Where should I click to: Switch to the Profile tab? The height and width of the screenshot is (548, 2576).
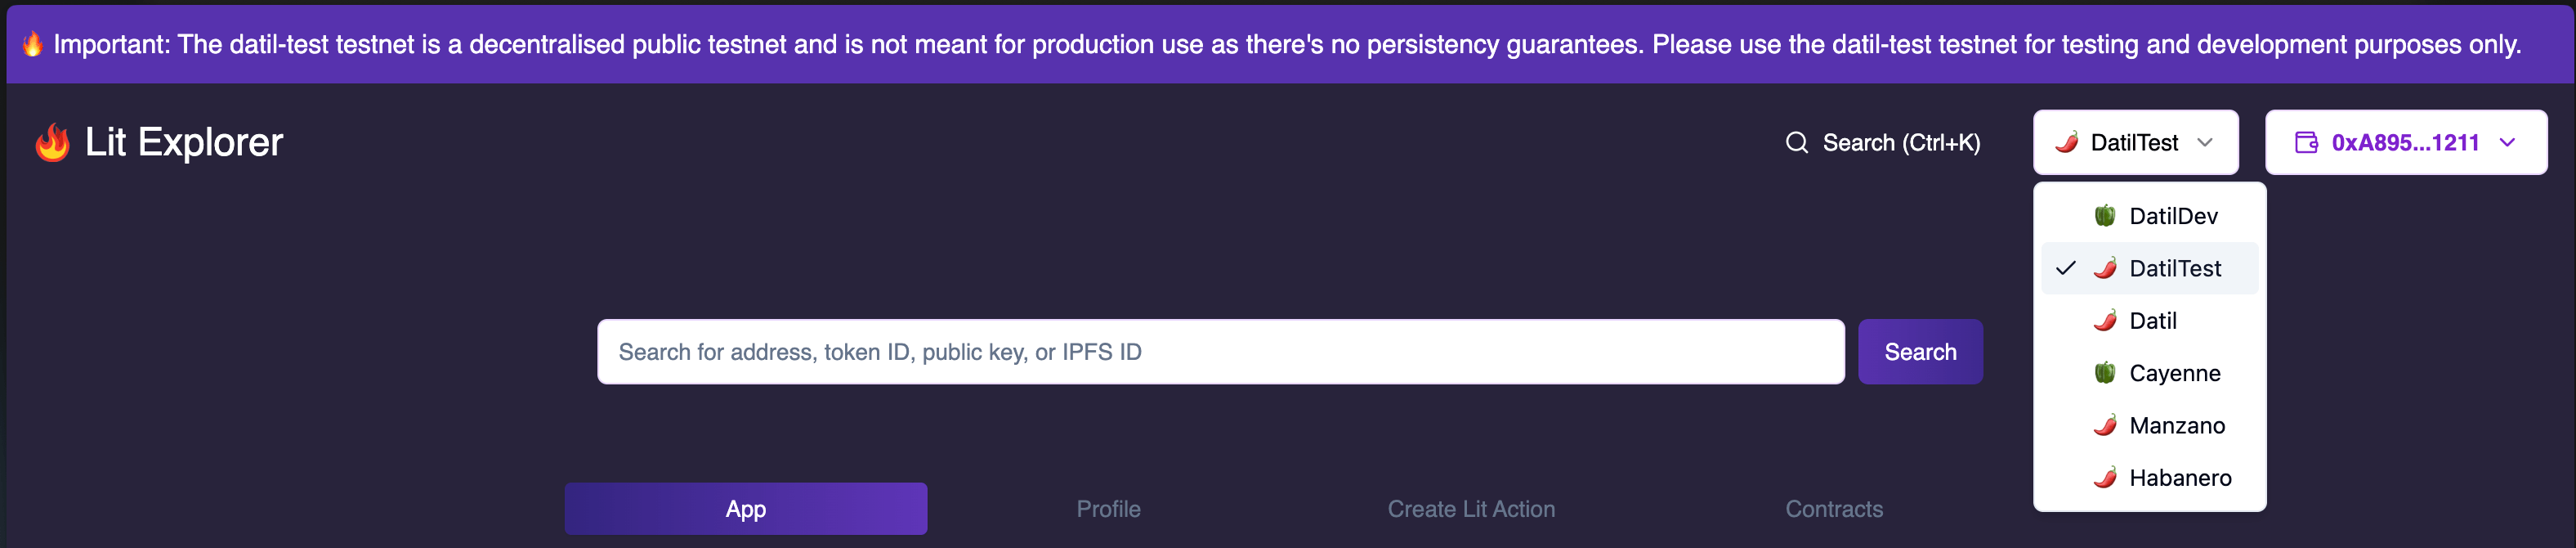(1108, 509)
